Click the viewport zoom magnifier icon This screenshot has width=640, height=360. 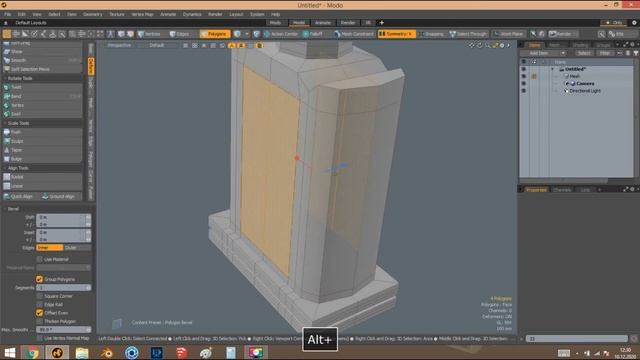coord(487,45)
